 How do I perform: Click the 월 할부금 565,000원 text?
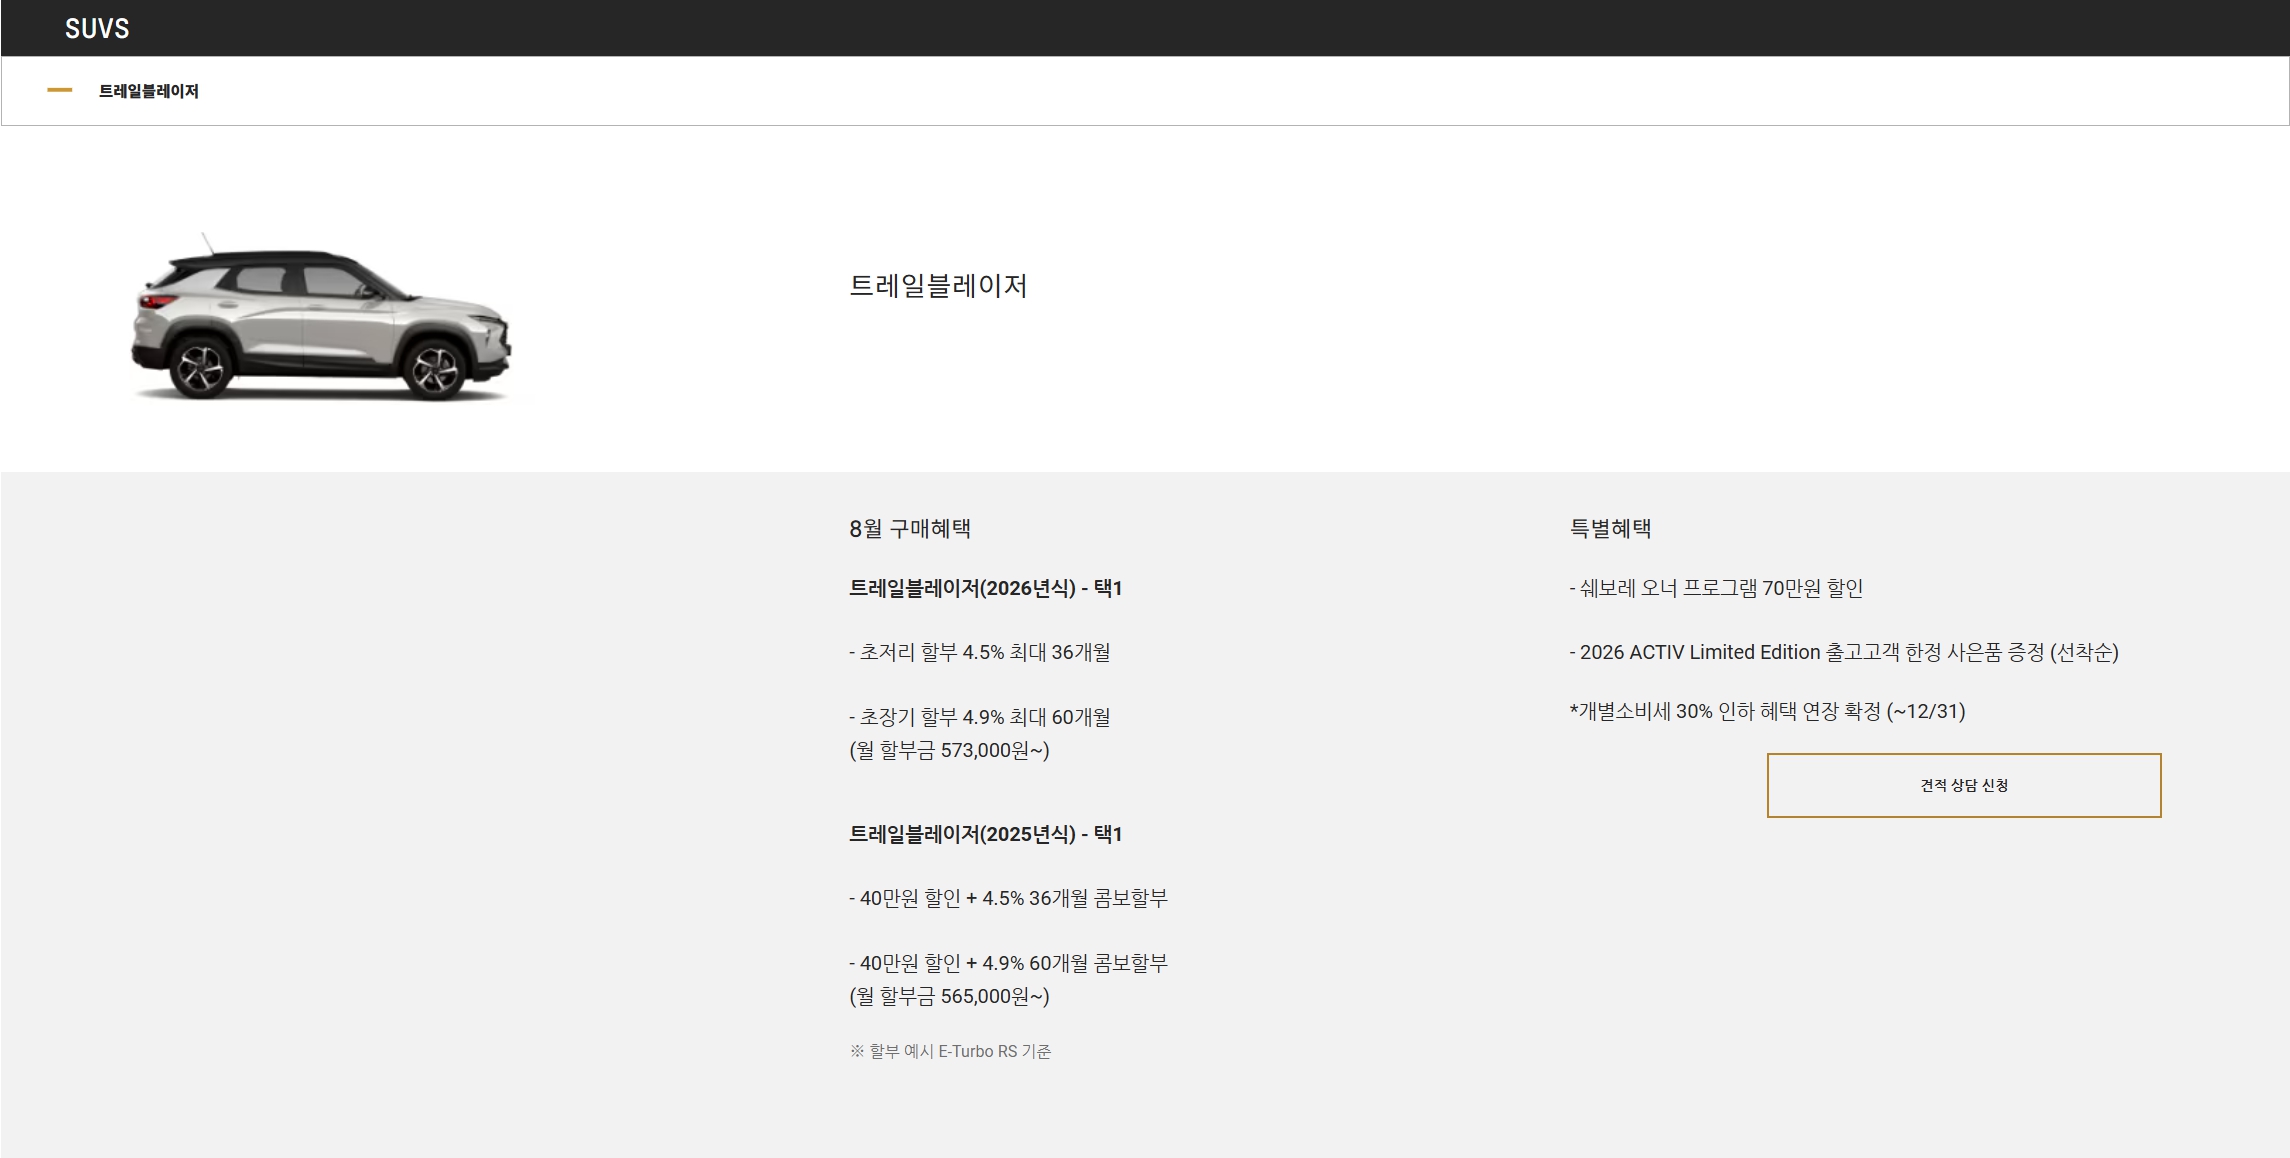pyautogui.click(x=949, y=996)
